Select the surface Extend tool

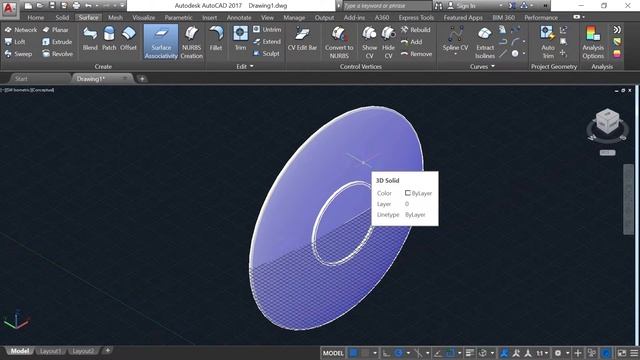[x=267, y=41]
